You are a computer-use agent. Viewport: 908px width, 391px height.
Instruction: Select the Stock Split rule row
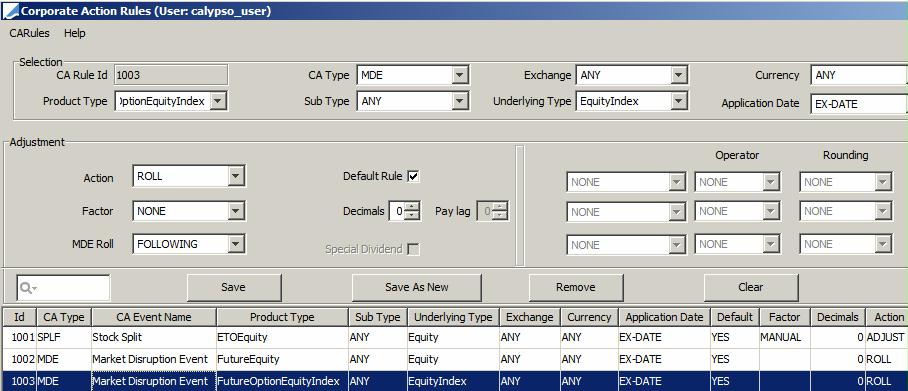pyautogui.click(x=454, y=337)
